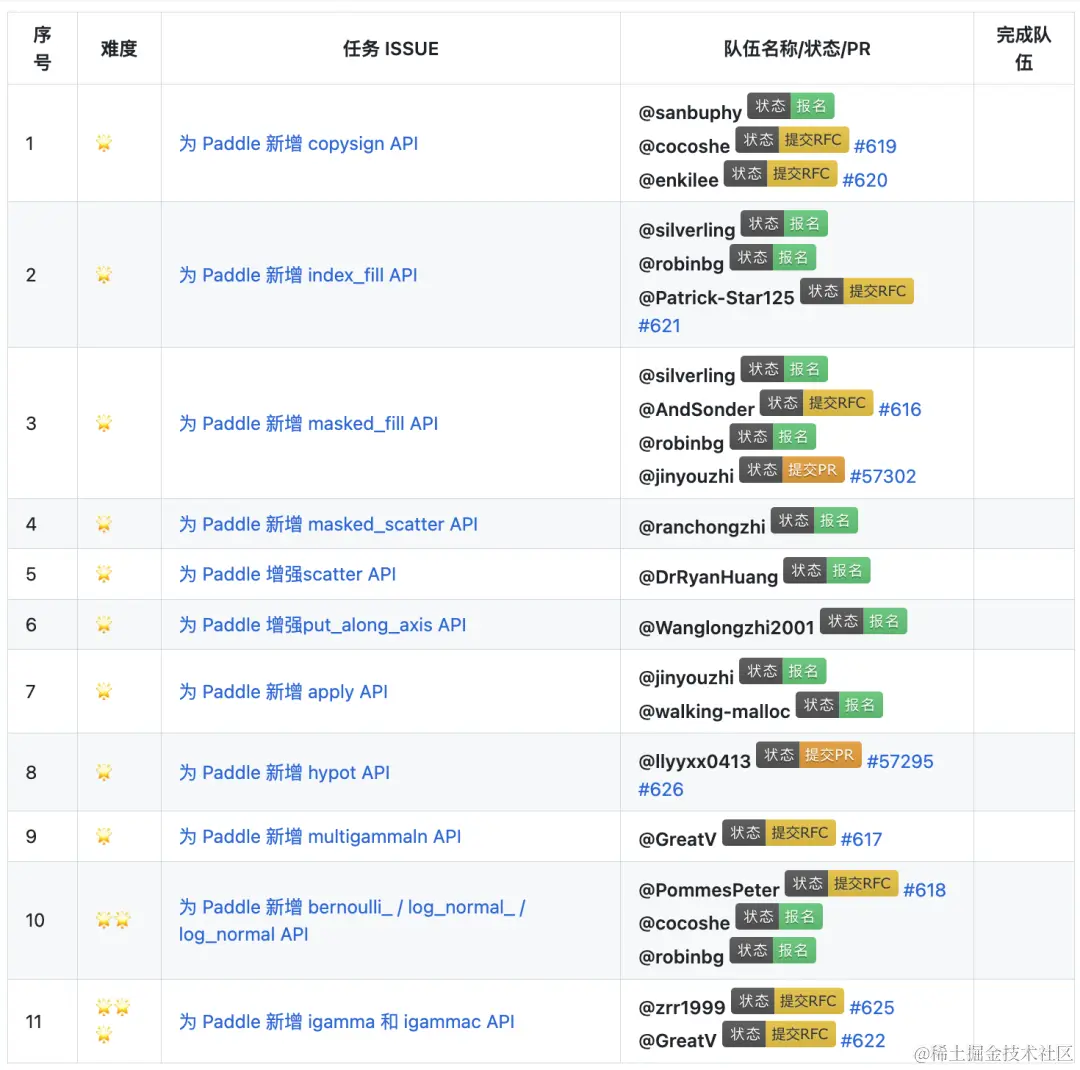Open PR link #618
Image resolution: width=1080 pixels, height=1070 pixels.
pyautogui.click(x=924, y=889)
